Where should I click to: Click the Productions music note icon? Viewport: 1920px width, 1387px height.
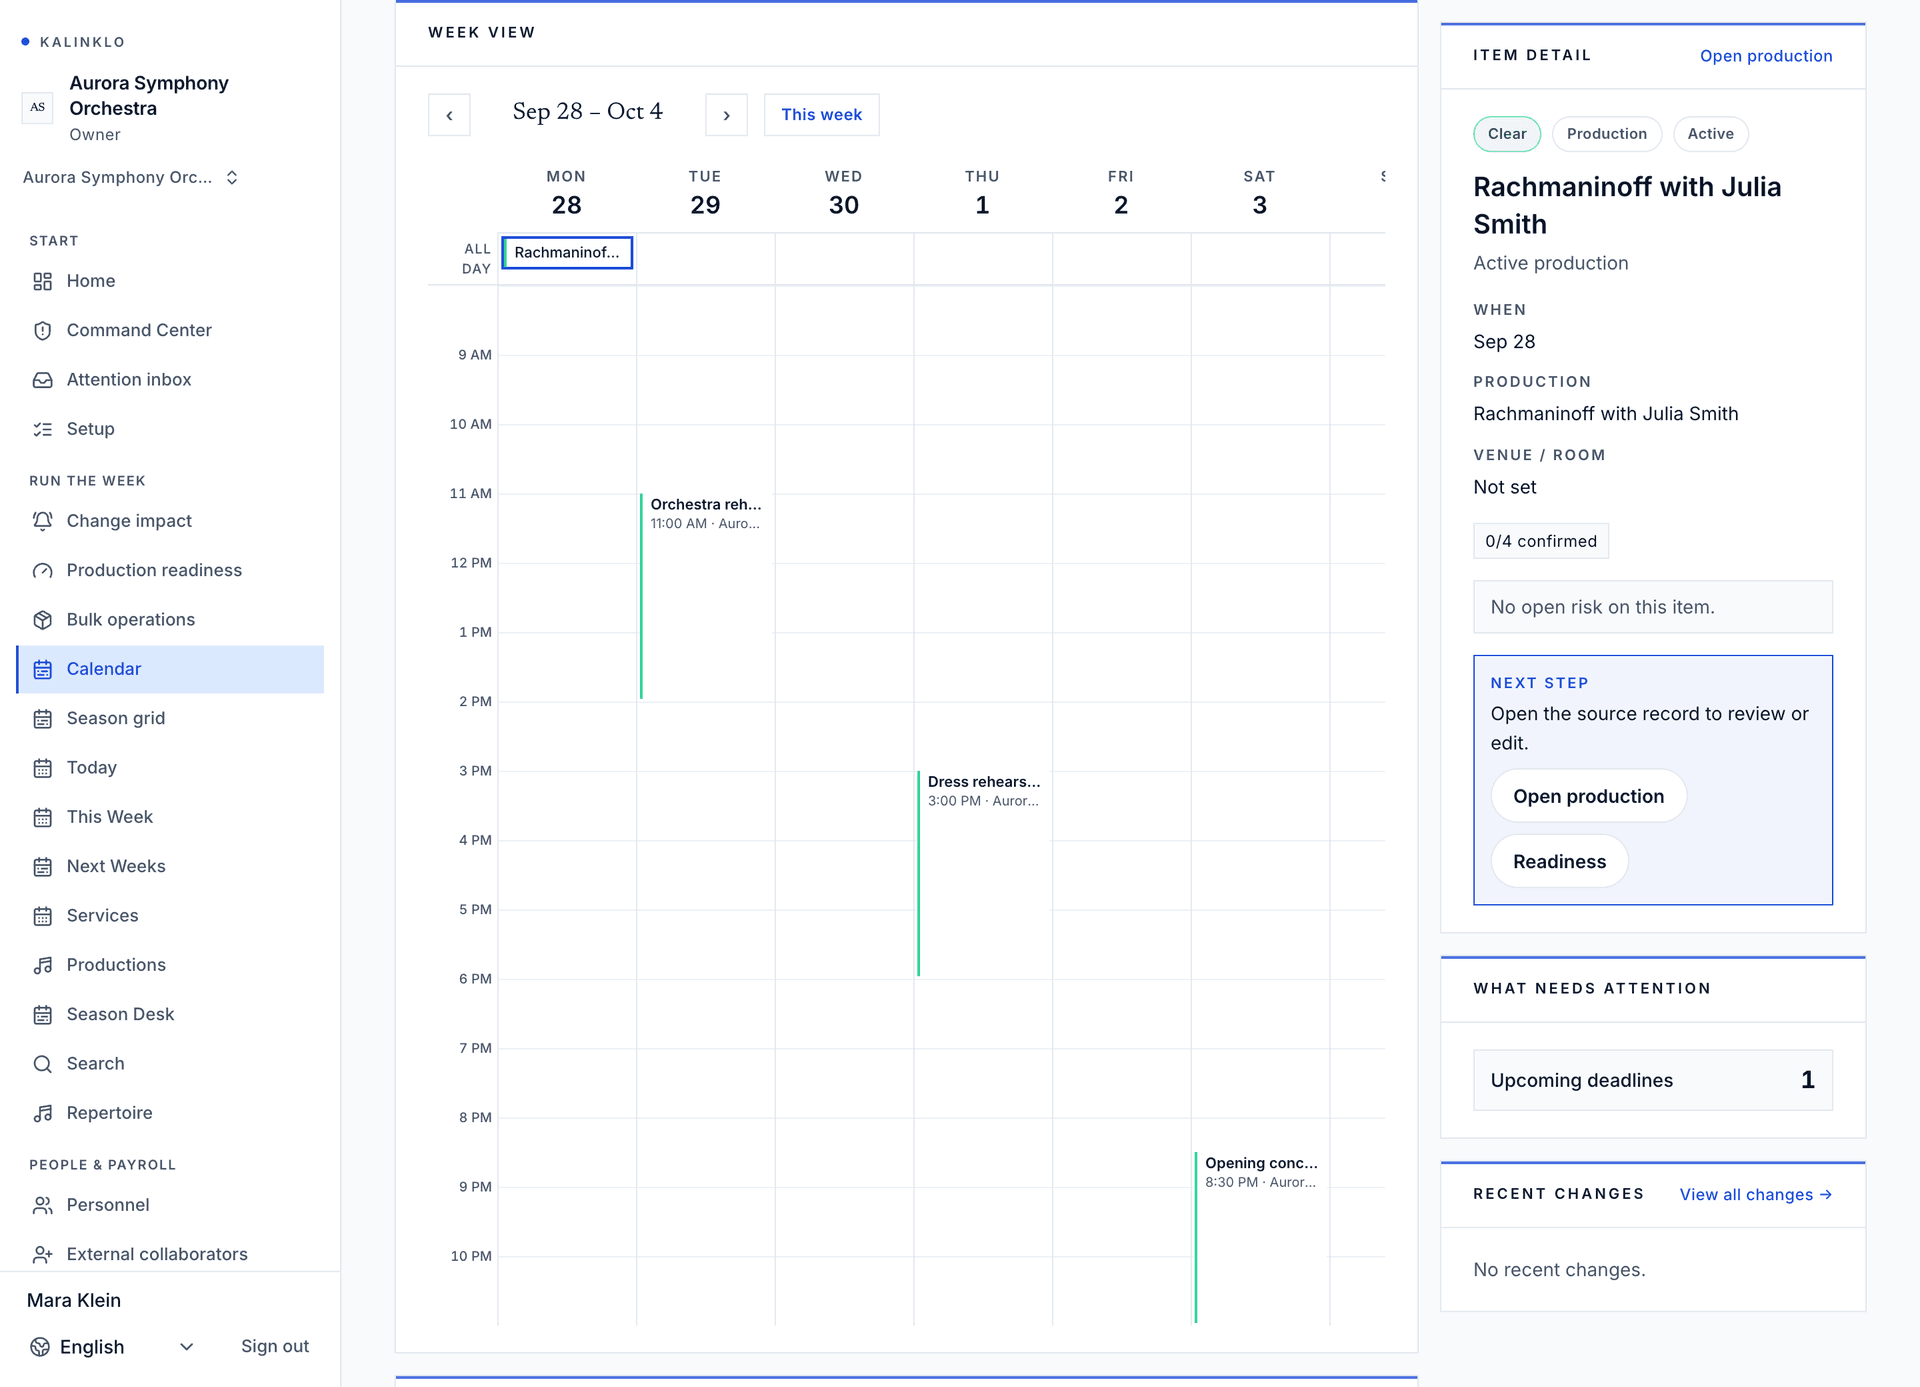[x=42, y=965]
